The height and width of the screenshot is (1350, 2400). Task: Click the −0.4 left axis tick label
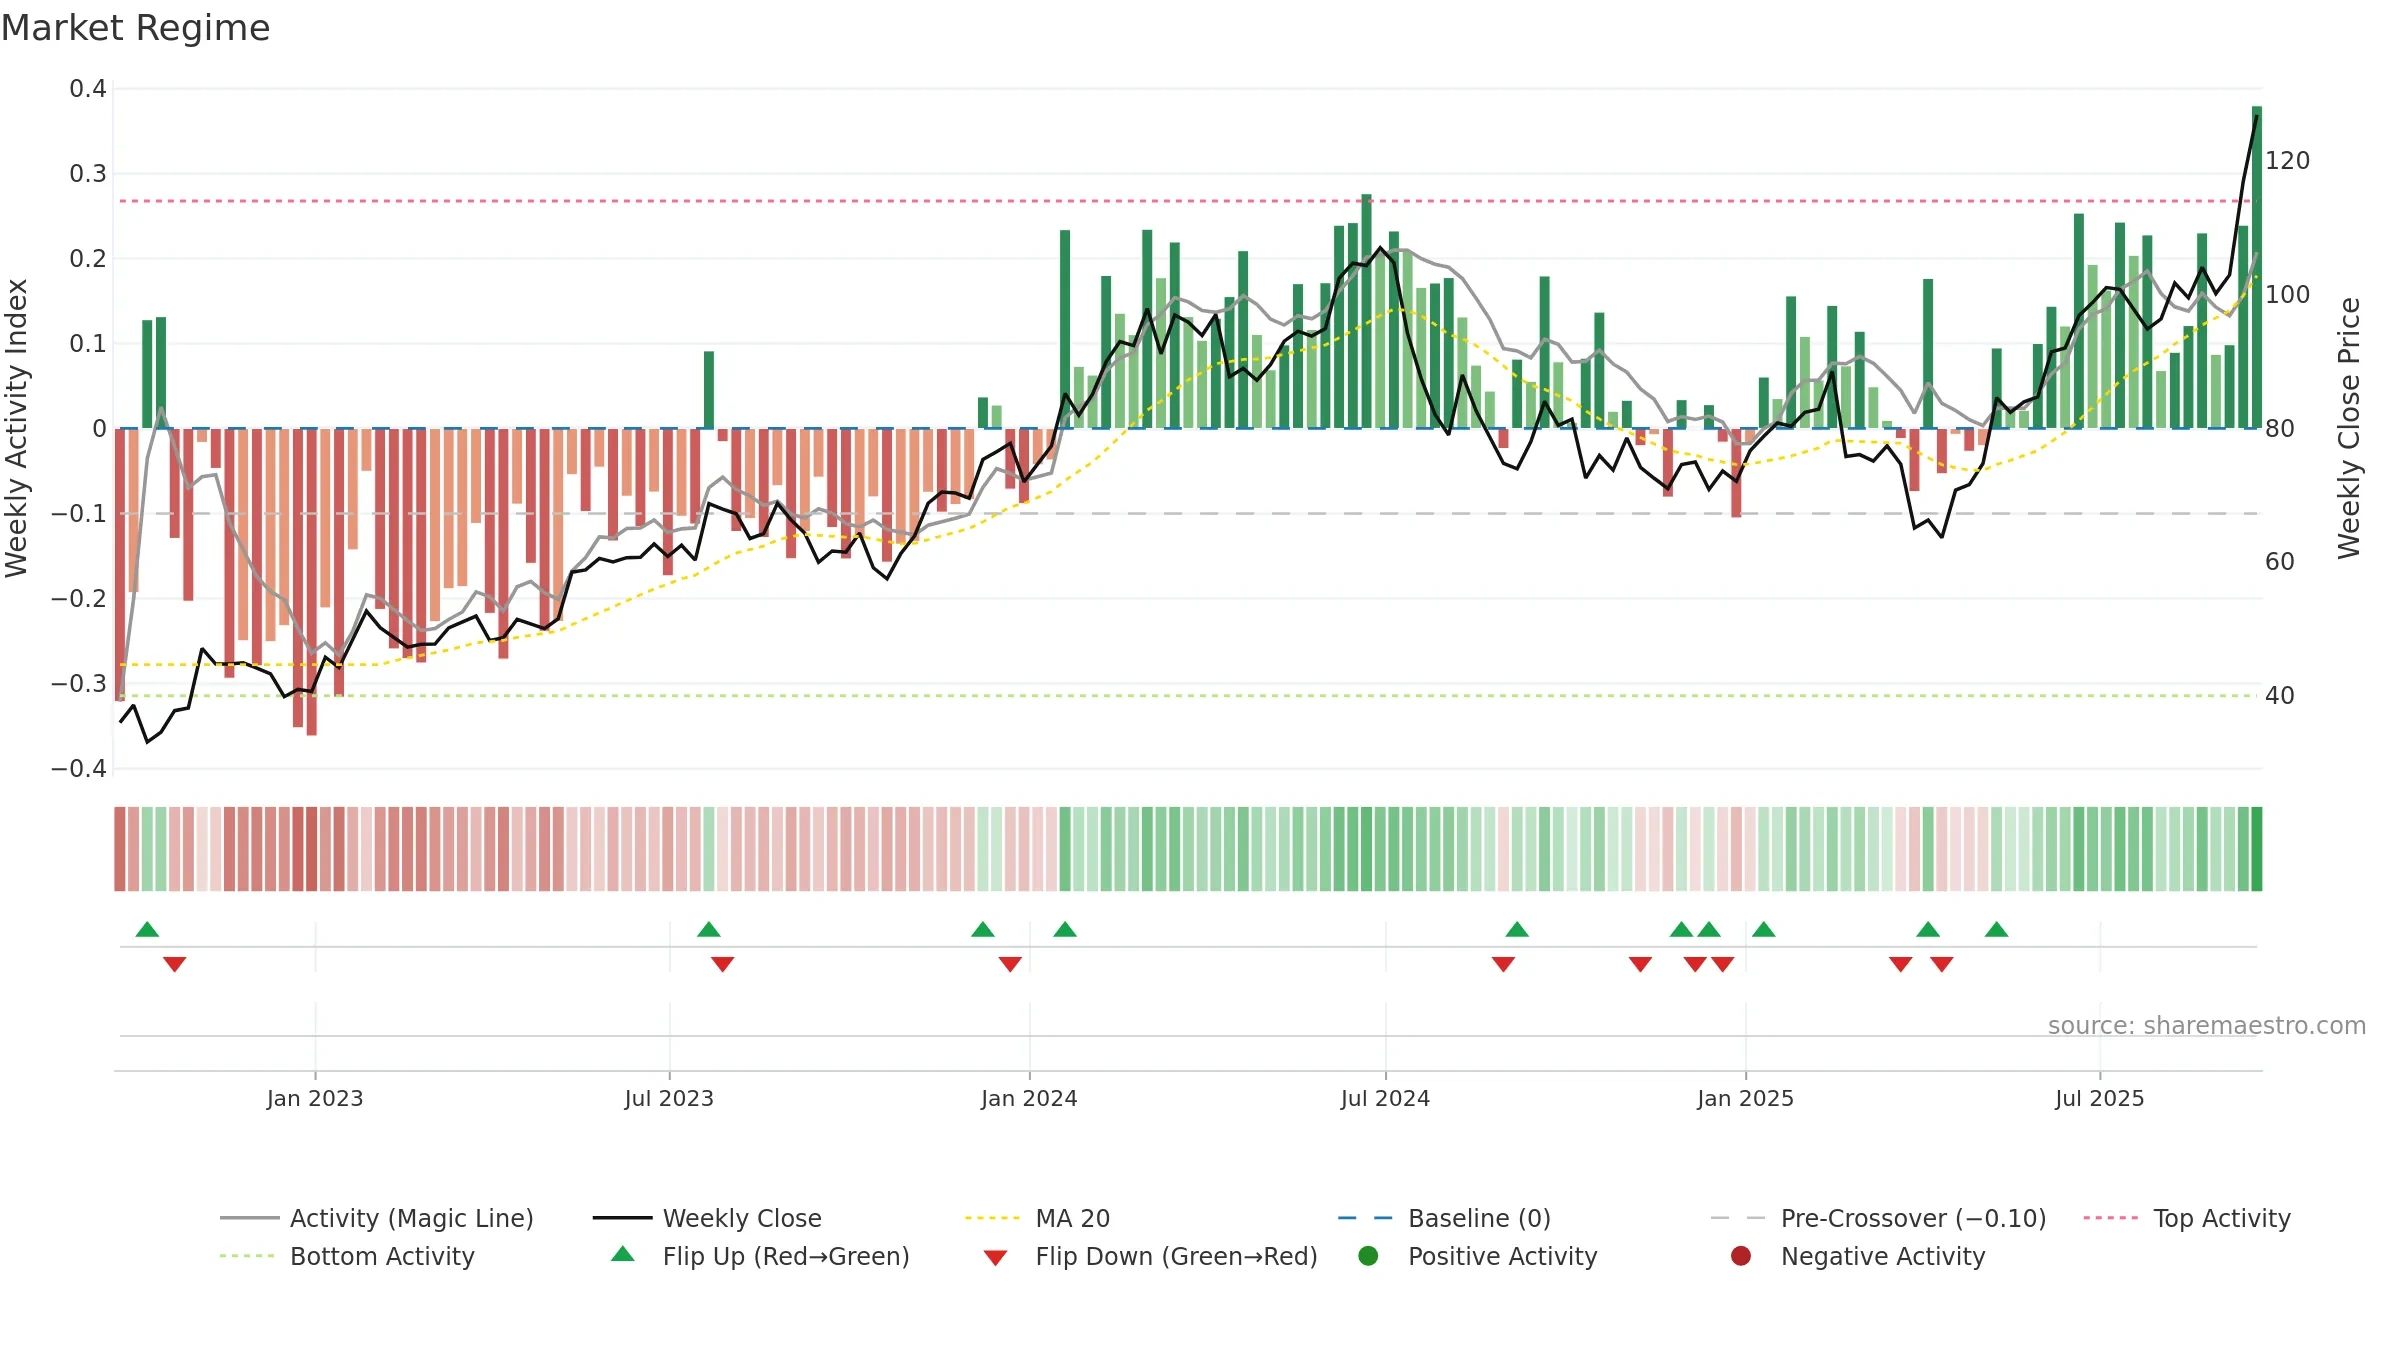[x=79, y=768]
